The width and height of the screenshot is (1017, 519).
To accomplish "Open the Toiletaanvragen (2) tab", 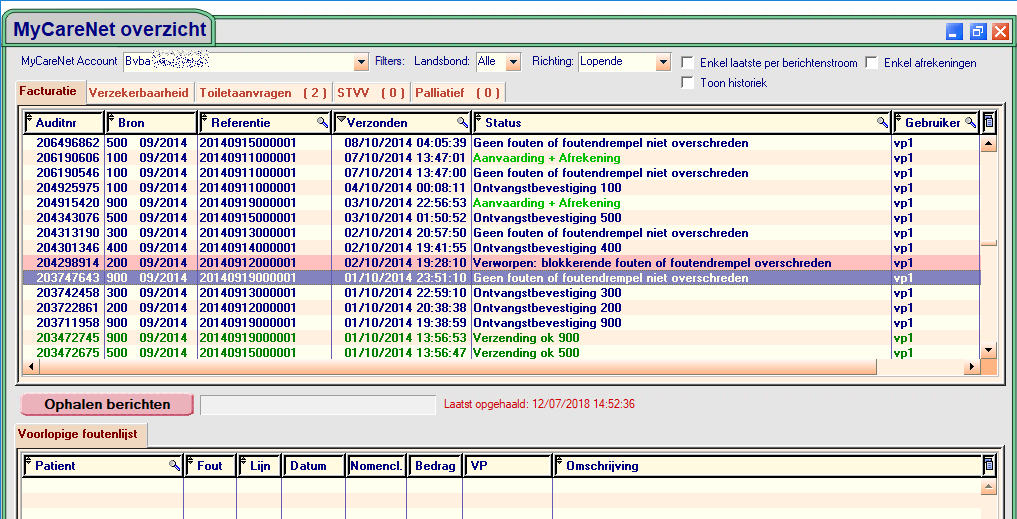I will click(264, 93).
